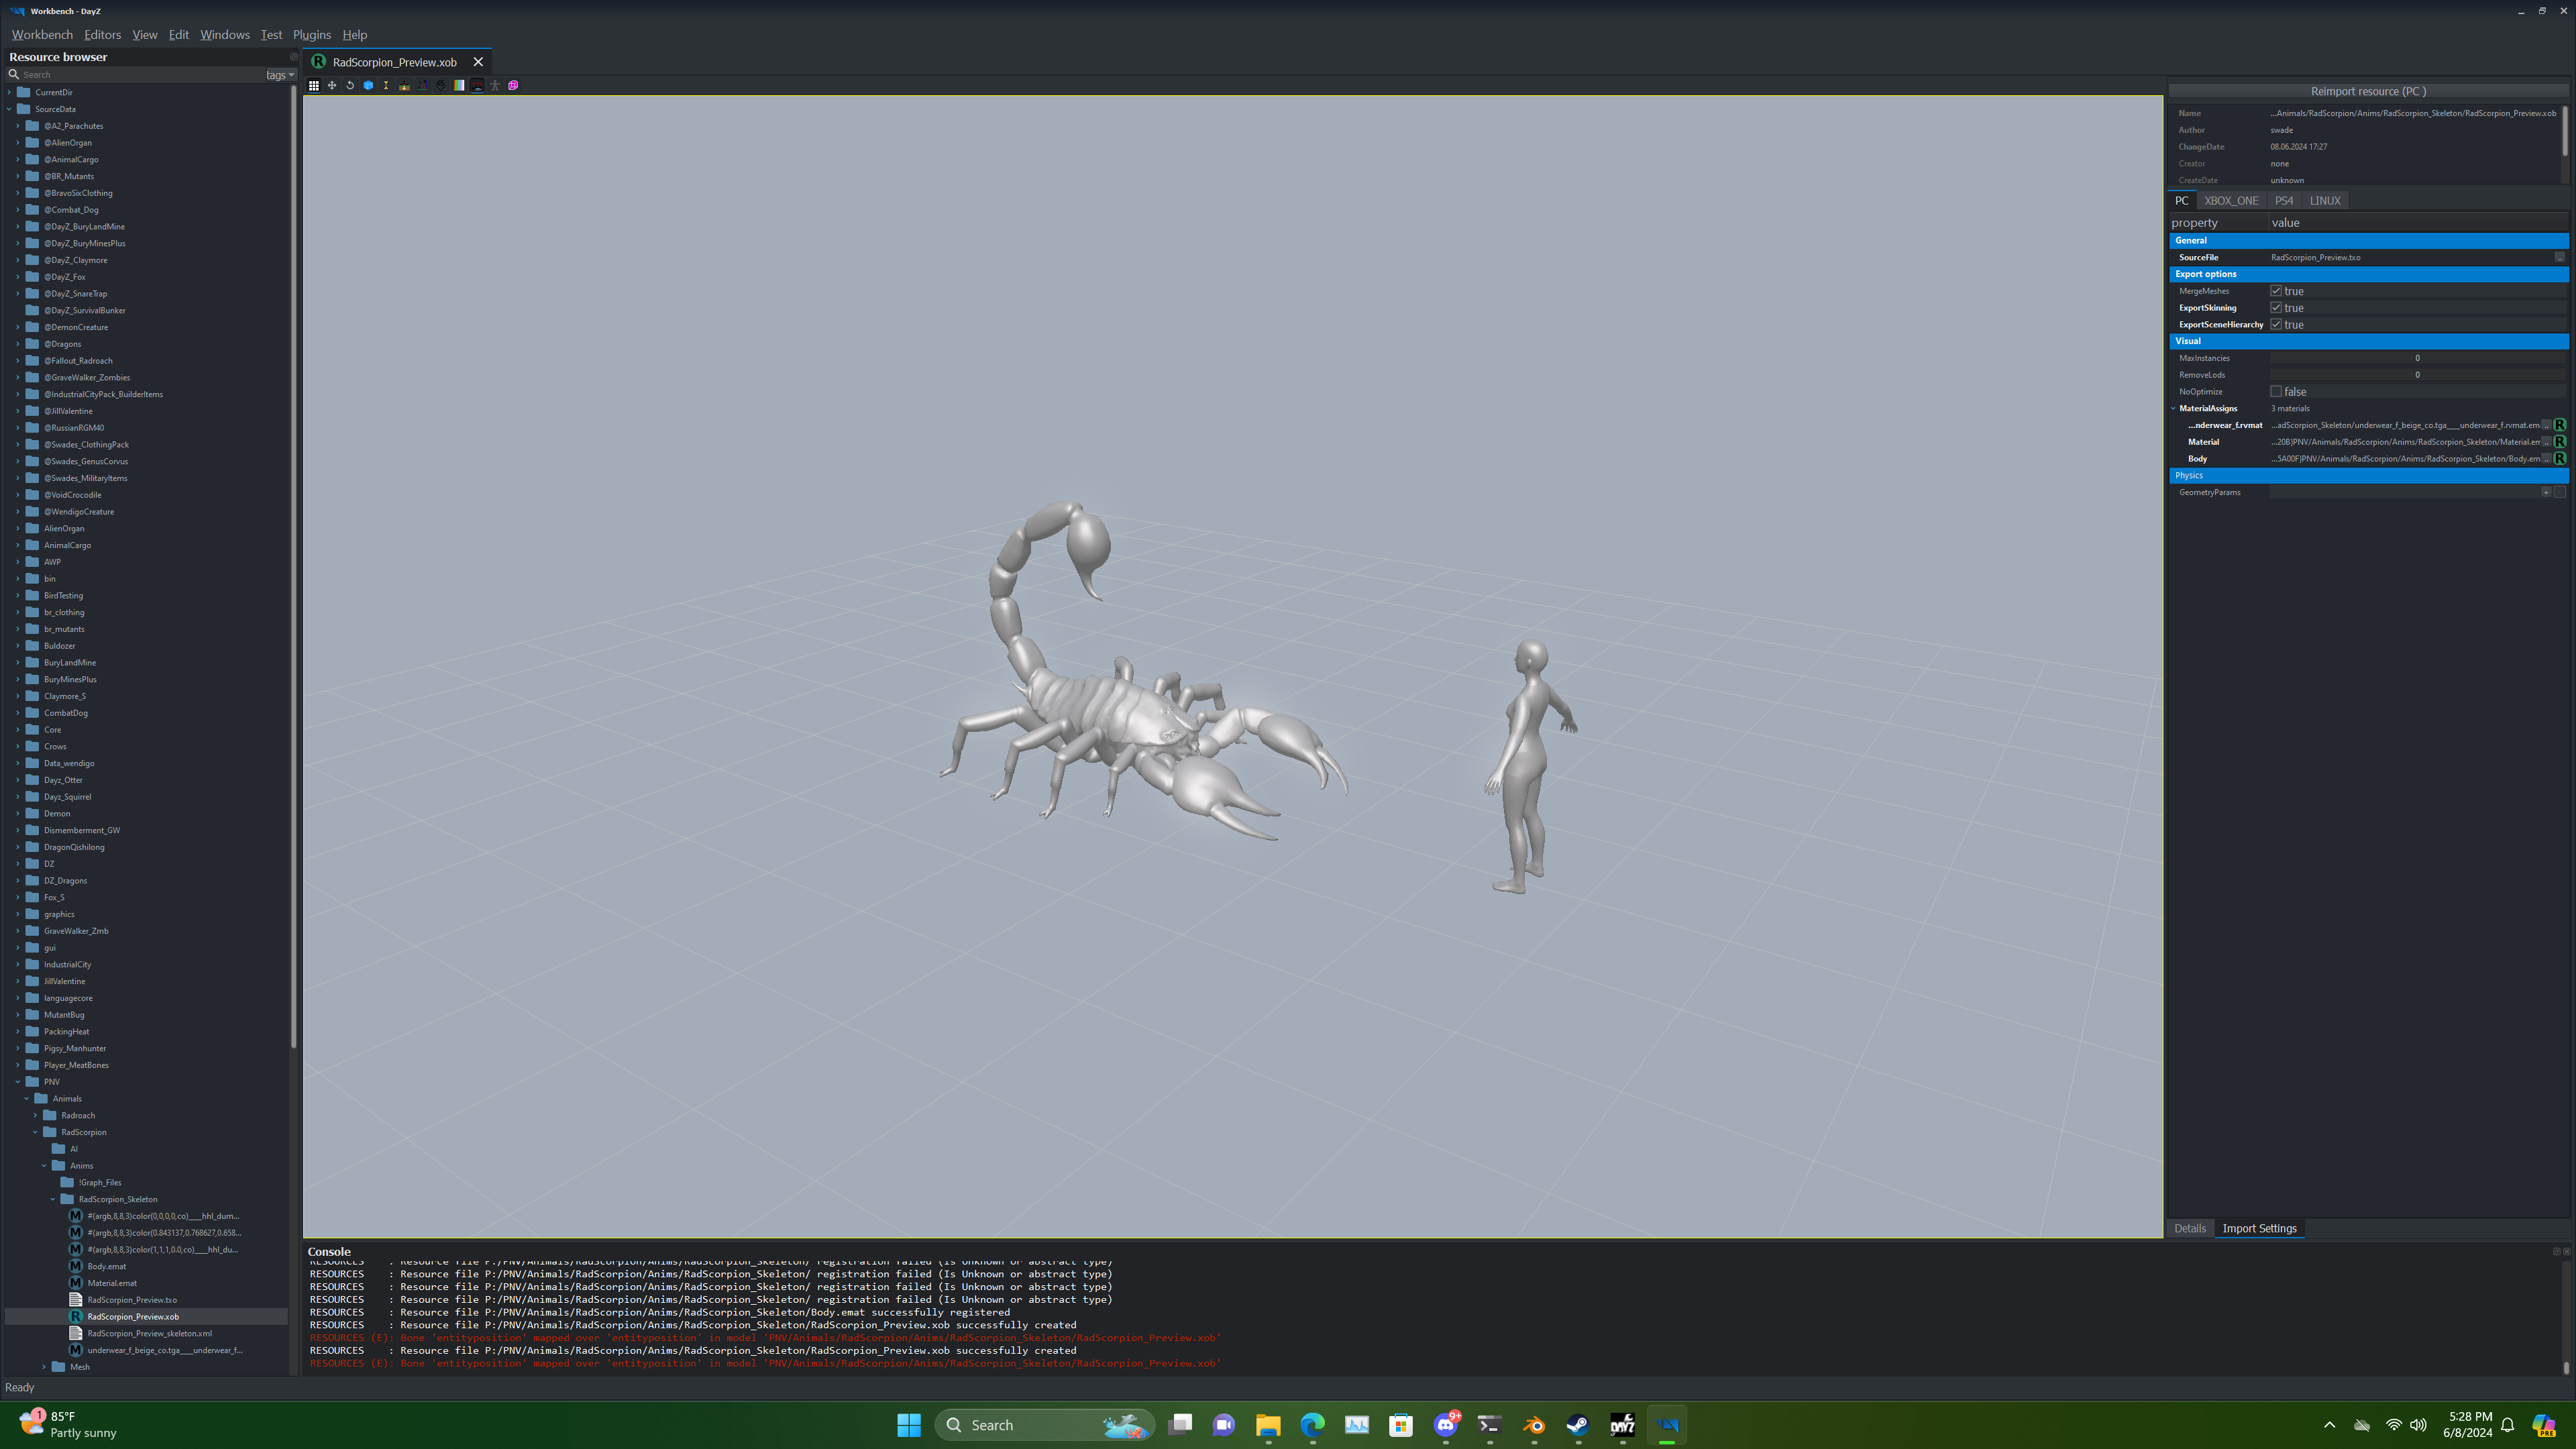The height and width of the screenshot is (1449, 2576).
Task: Edit the MaxInstancies value field
Action: 2417,358
